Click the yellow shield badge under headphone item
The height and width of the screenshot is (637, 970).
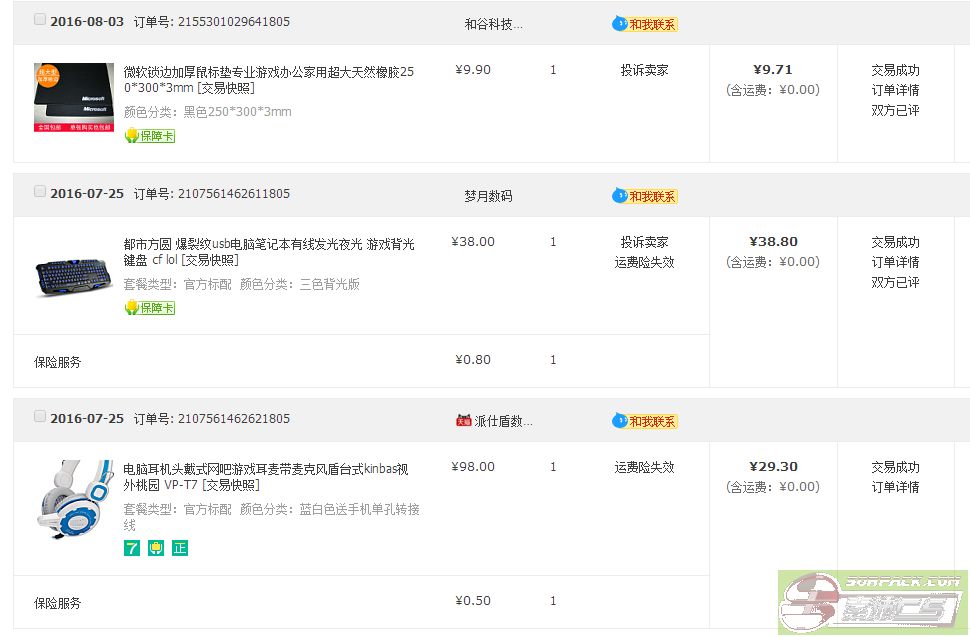pyautogui.click(x=156, y=548)
